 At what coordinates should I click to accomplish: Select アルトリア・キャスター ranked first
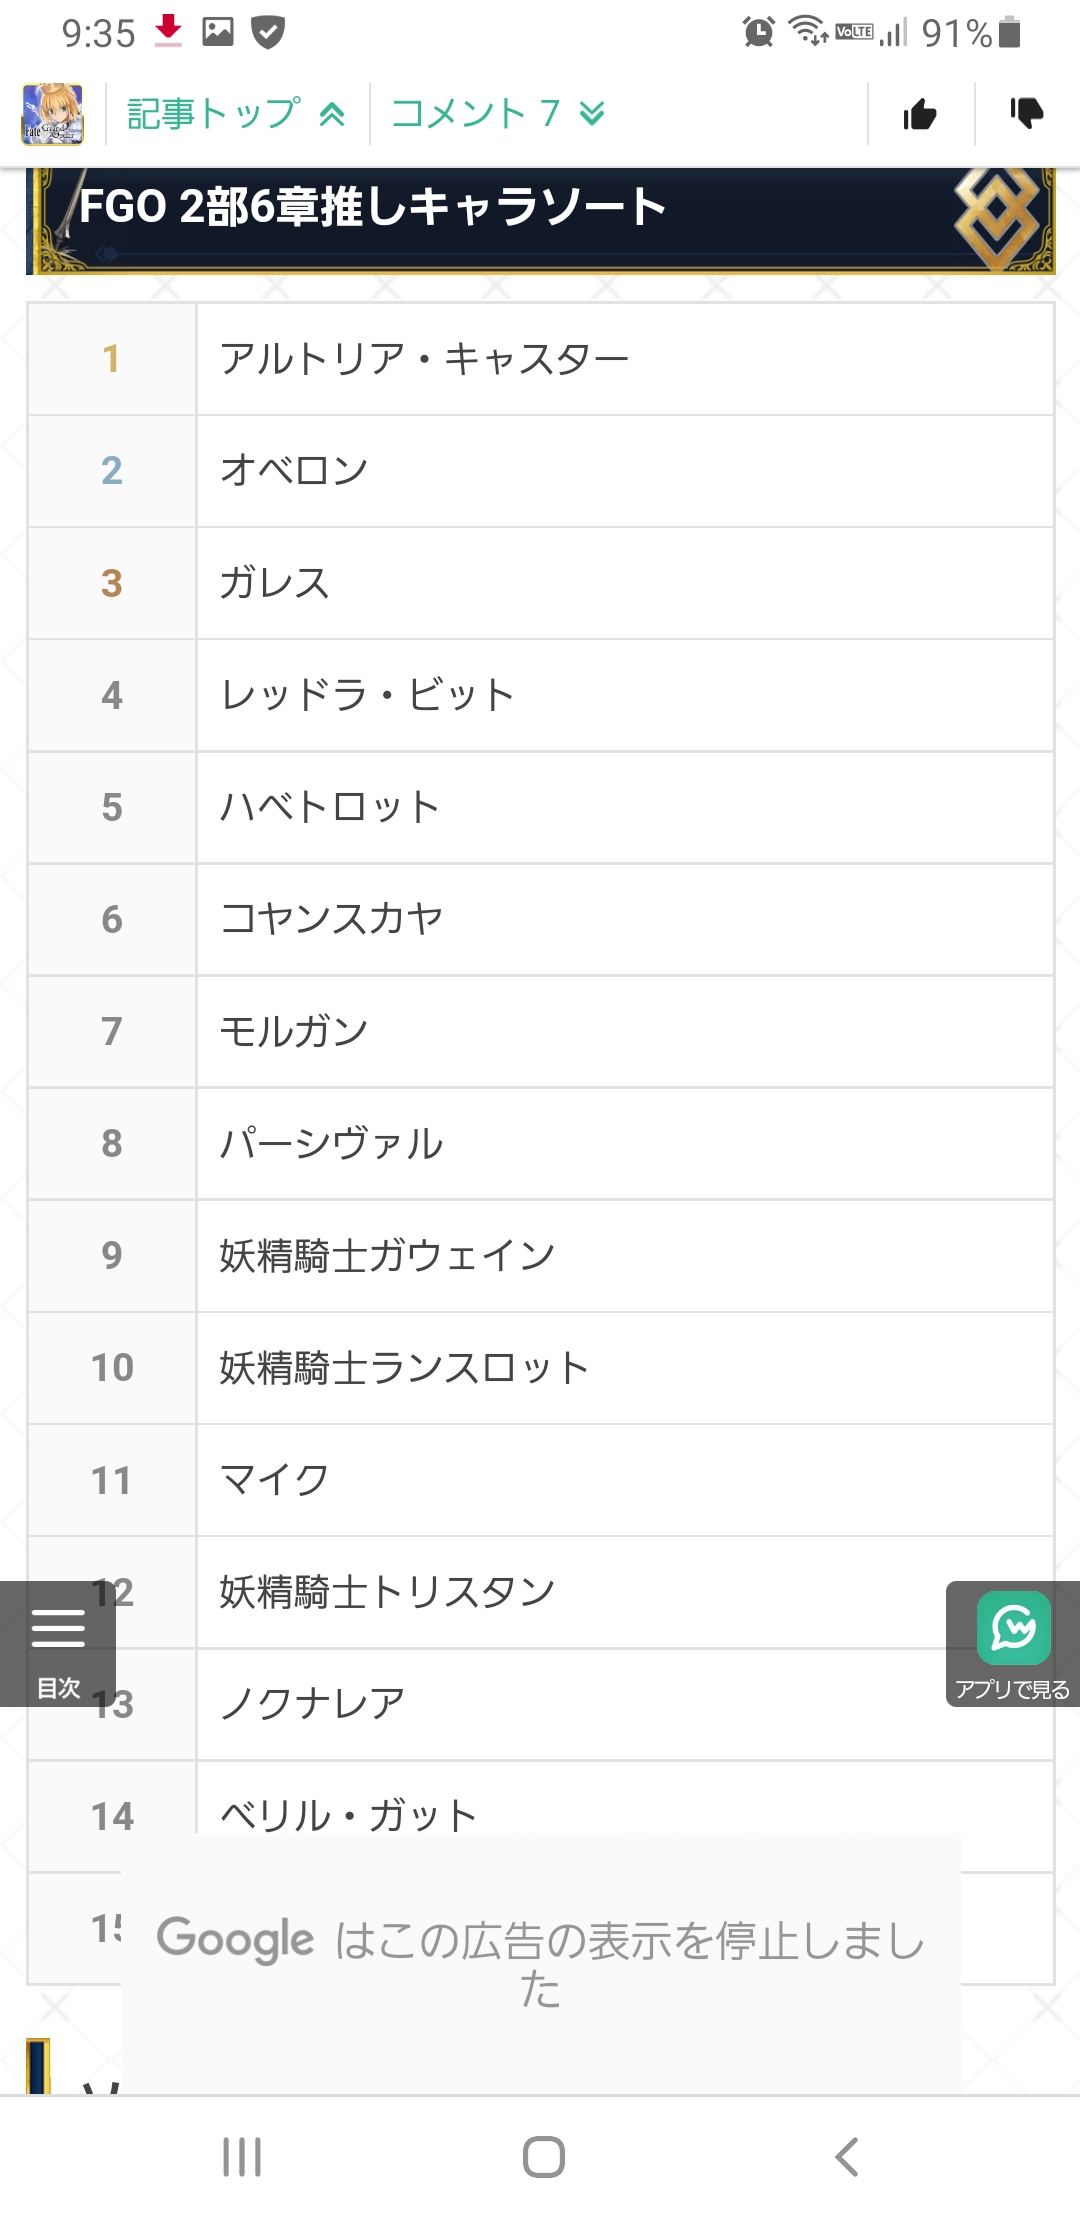(424, 359)
